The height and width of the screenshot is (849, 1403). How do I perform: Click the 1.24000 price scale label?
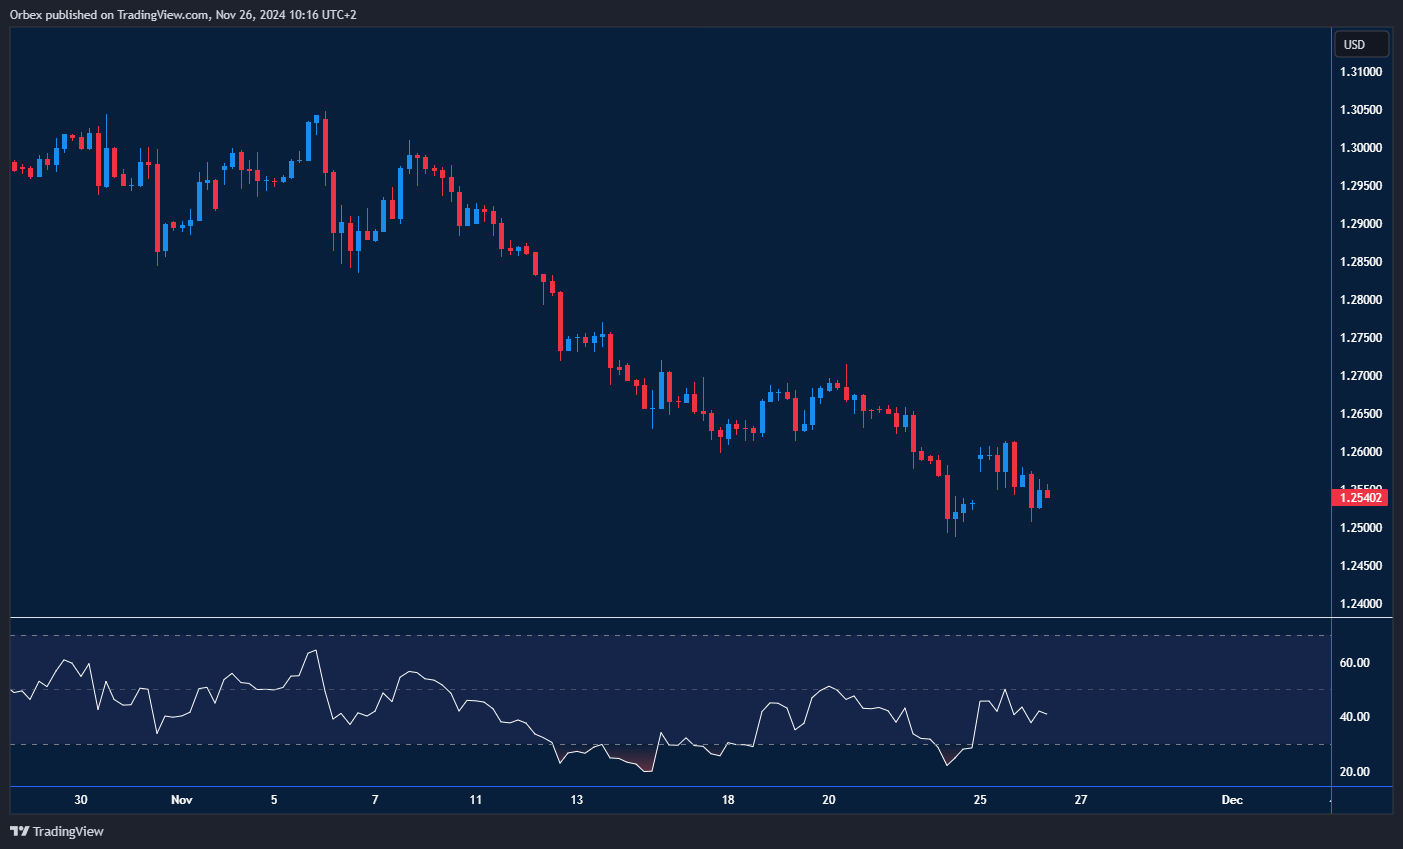click(x=1361, y=604)
